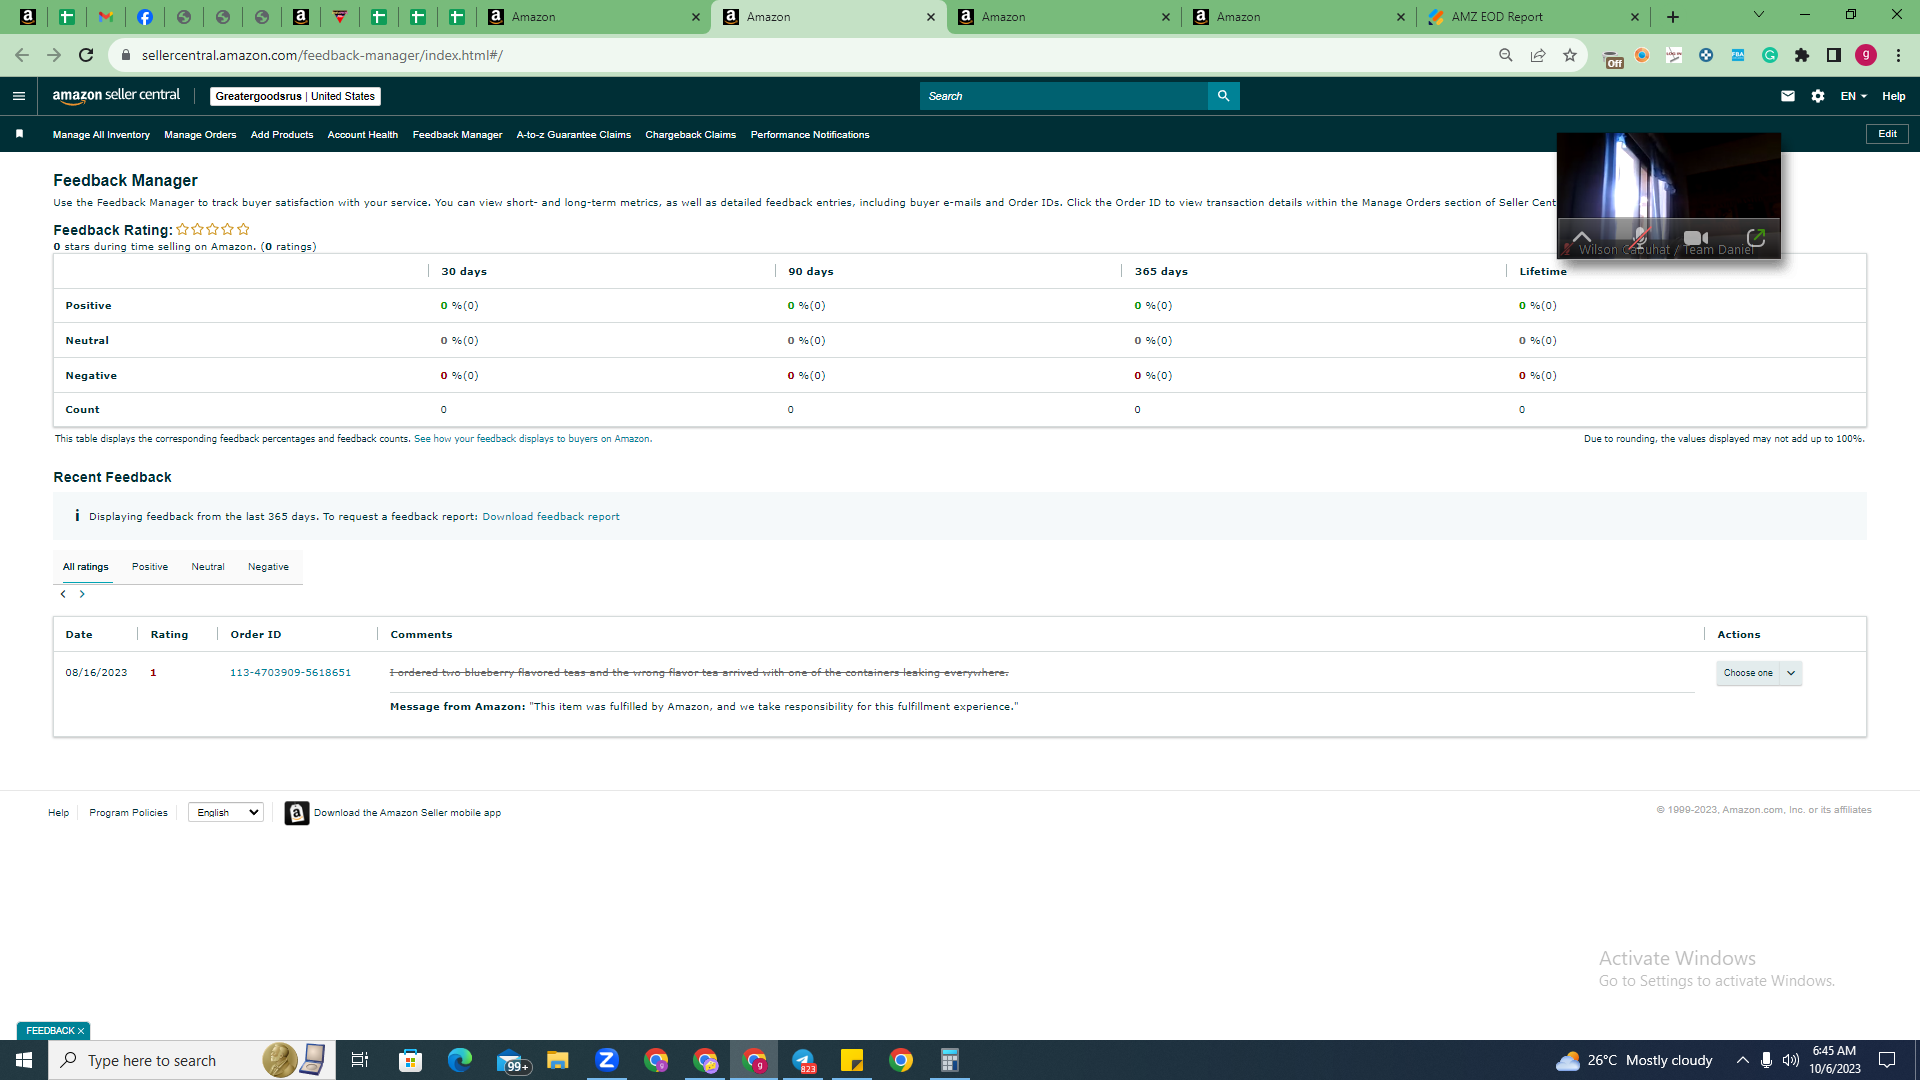Open the Windows notification center
Image resolution: width=1920 pixels, height=1080 pixels.
pyautogui.click(x=1887, y=1060)
